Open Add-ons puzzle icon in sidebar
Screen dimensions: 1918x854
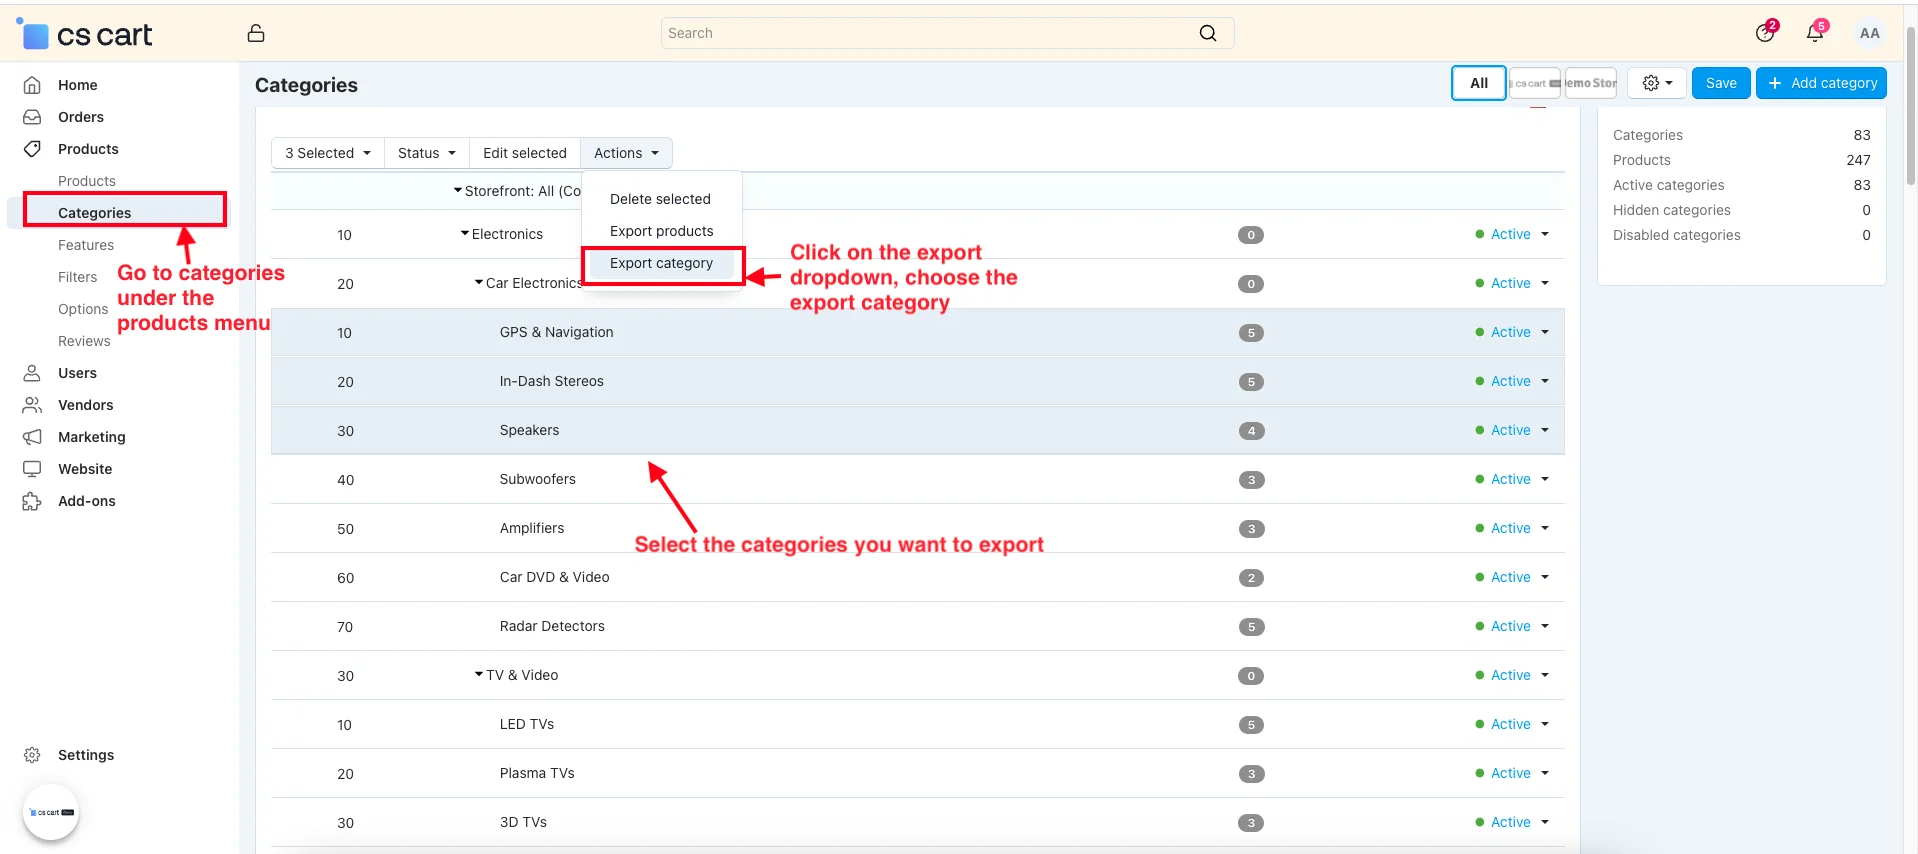pos(32,501)
